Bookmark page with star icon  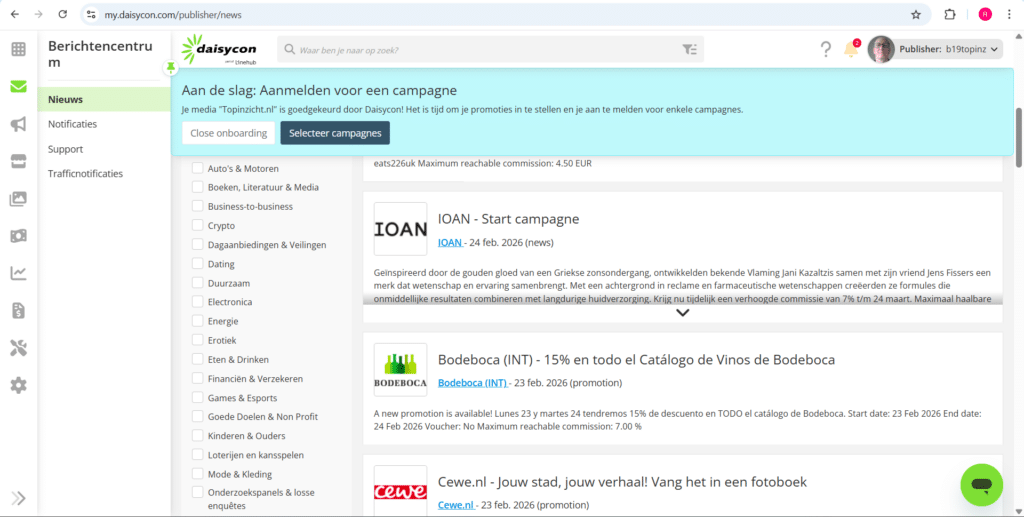point(916,14)
